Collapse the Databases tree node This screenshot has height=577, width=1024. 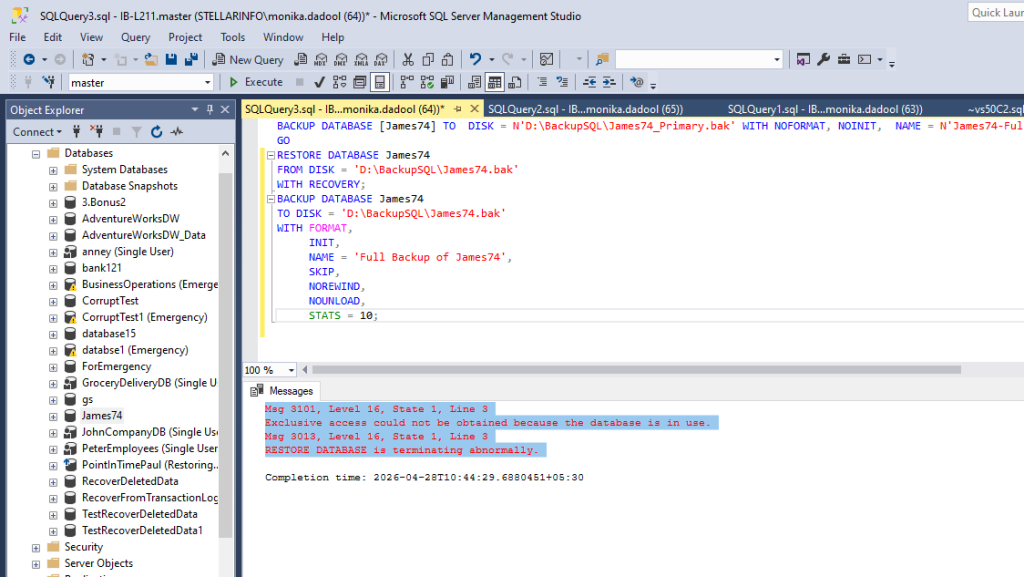tap(36, 154)
